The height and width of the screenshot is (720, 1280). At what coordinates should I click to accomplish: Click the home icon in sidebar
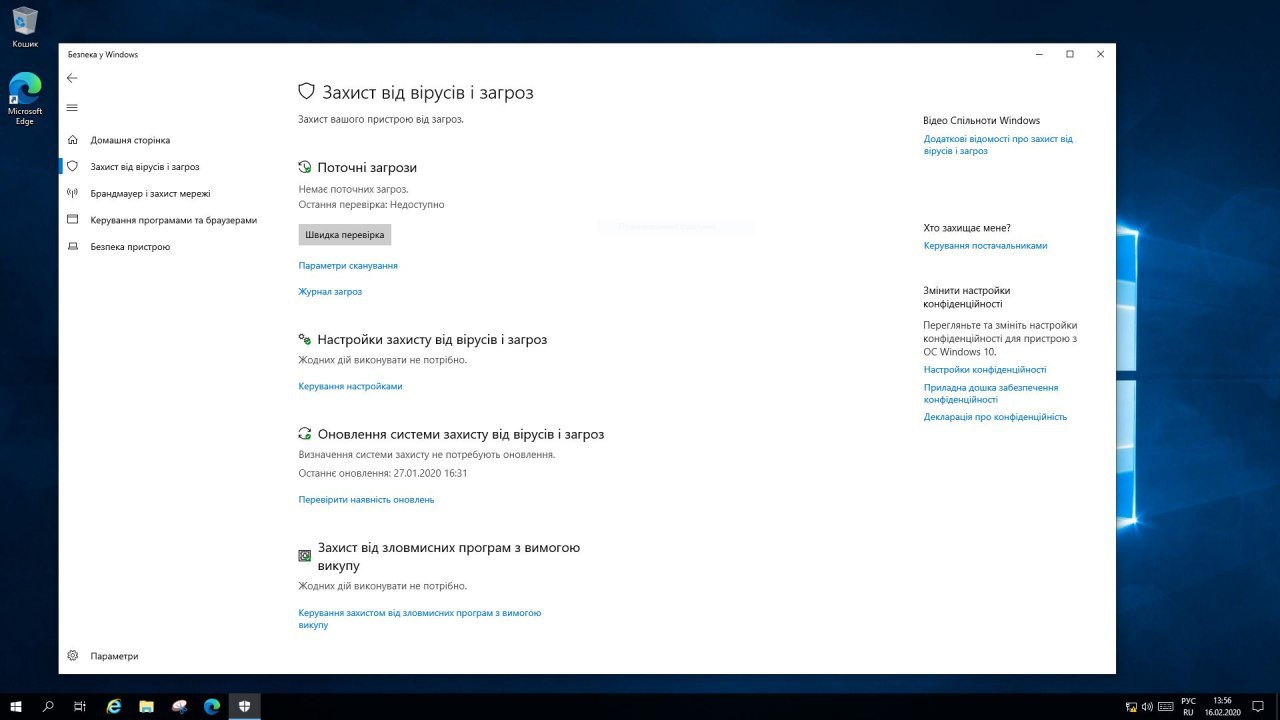72,140
